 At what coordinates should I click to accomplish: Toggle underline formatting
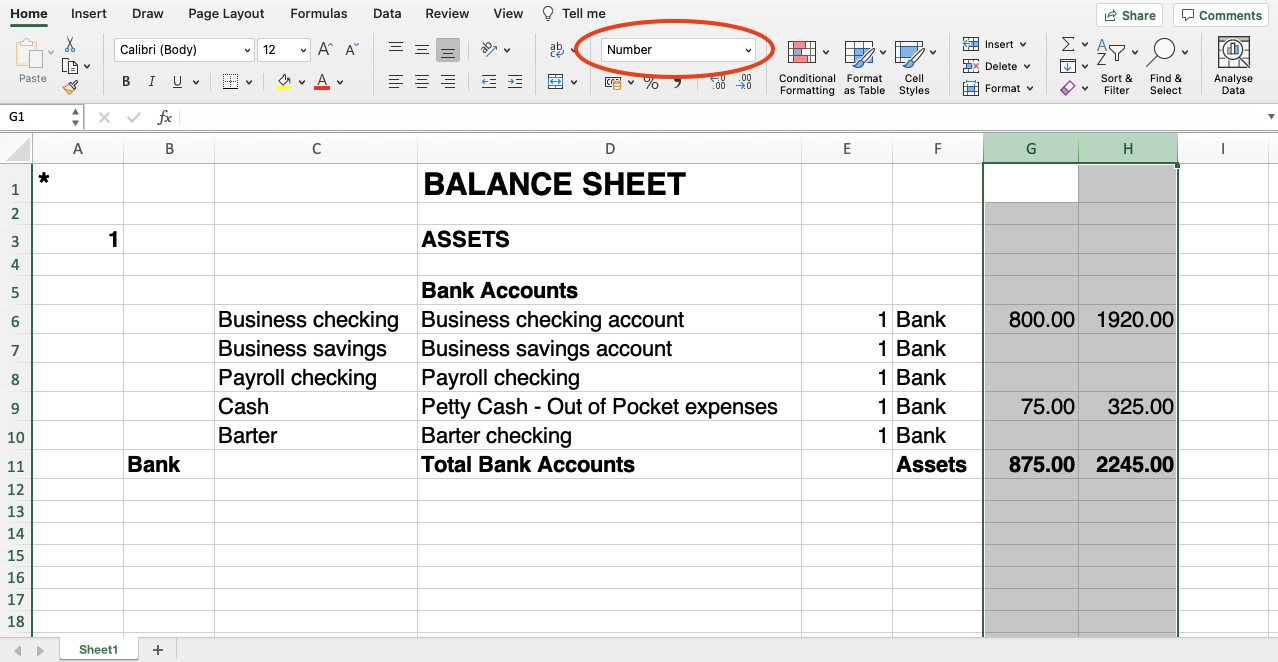point(176,80)
